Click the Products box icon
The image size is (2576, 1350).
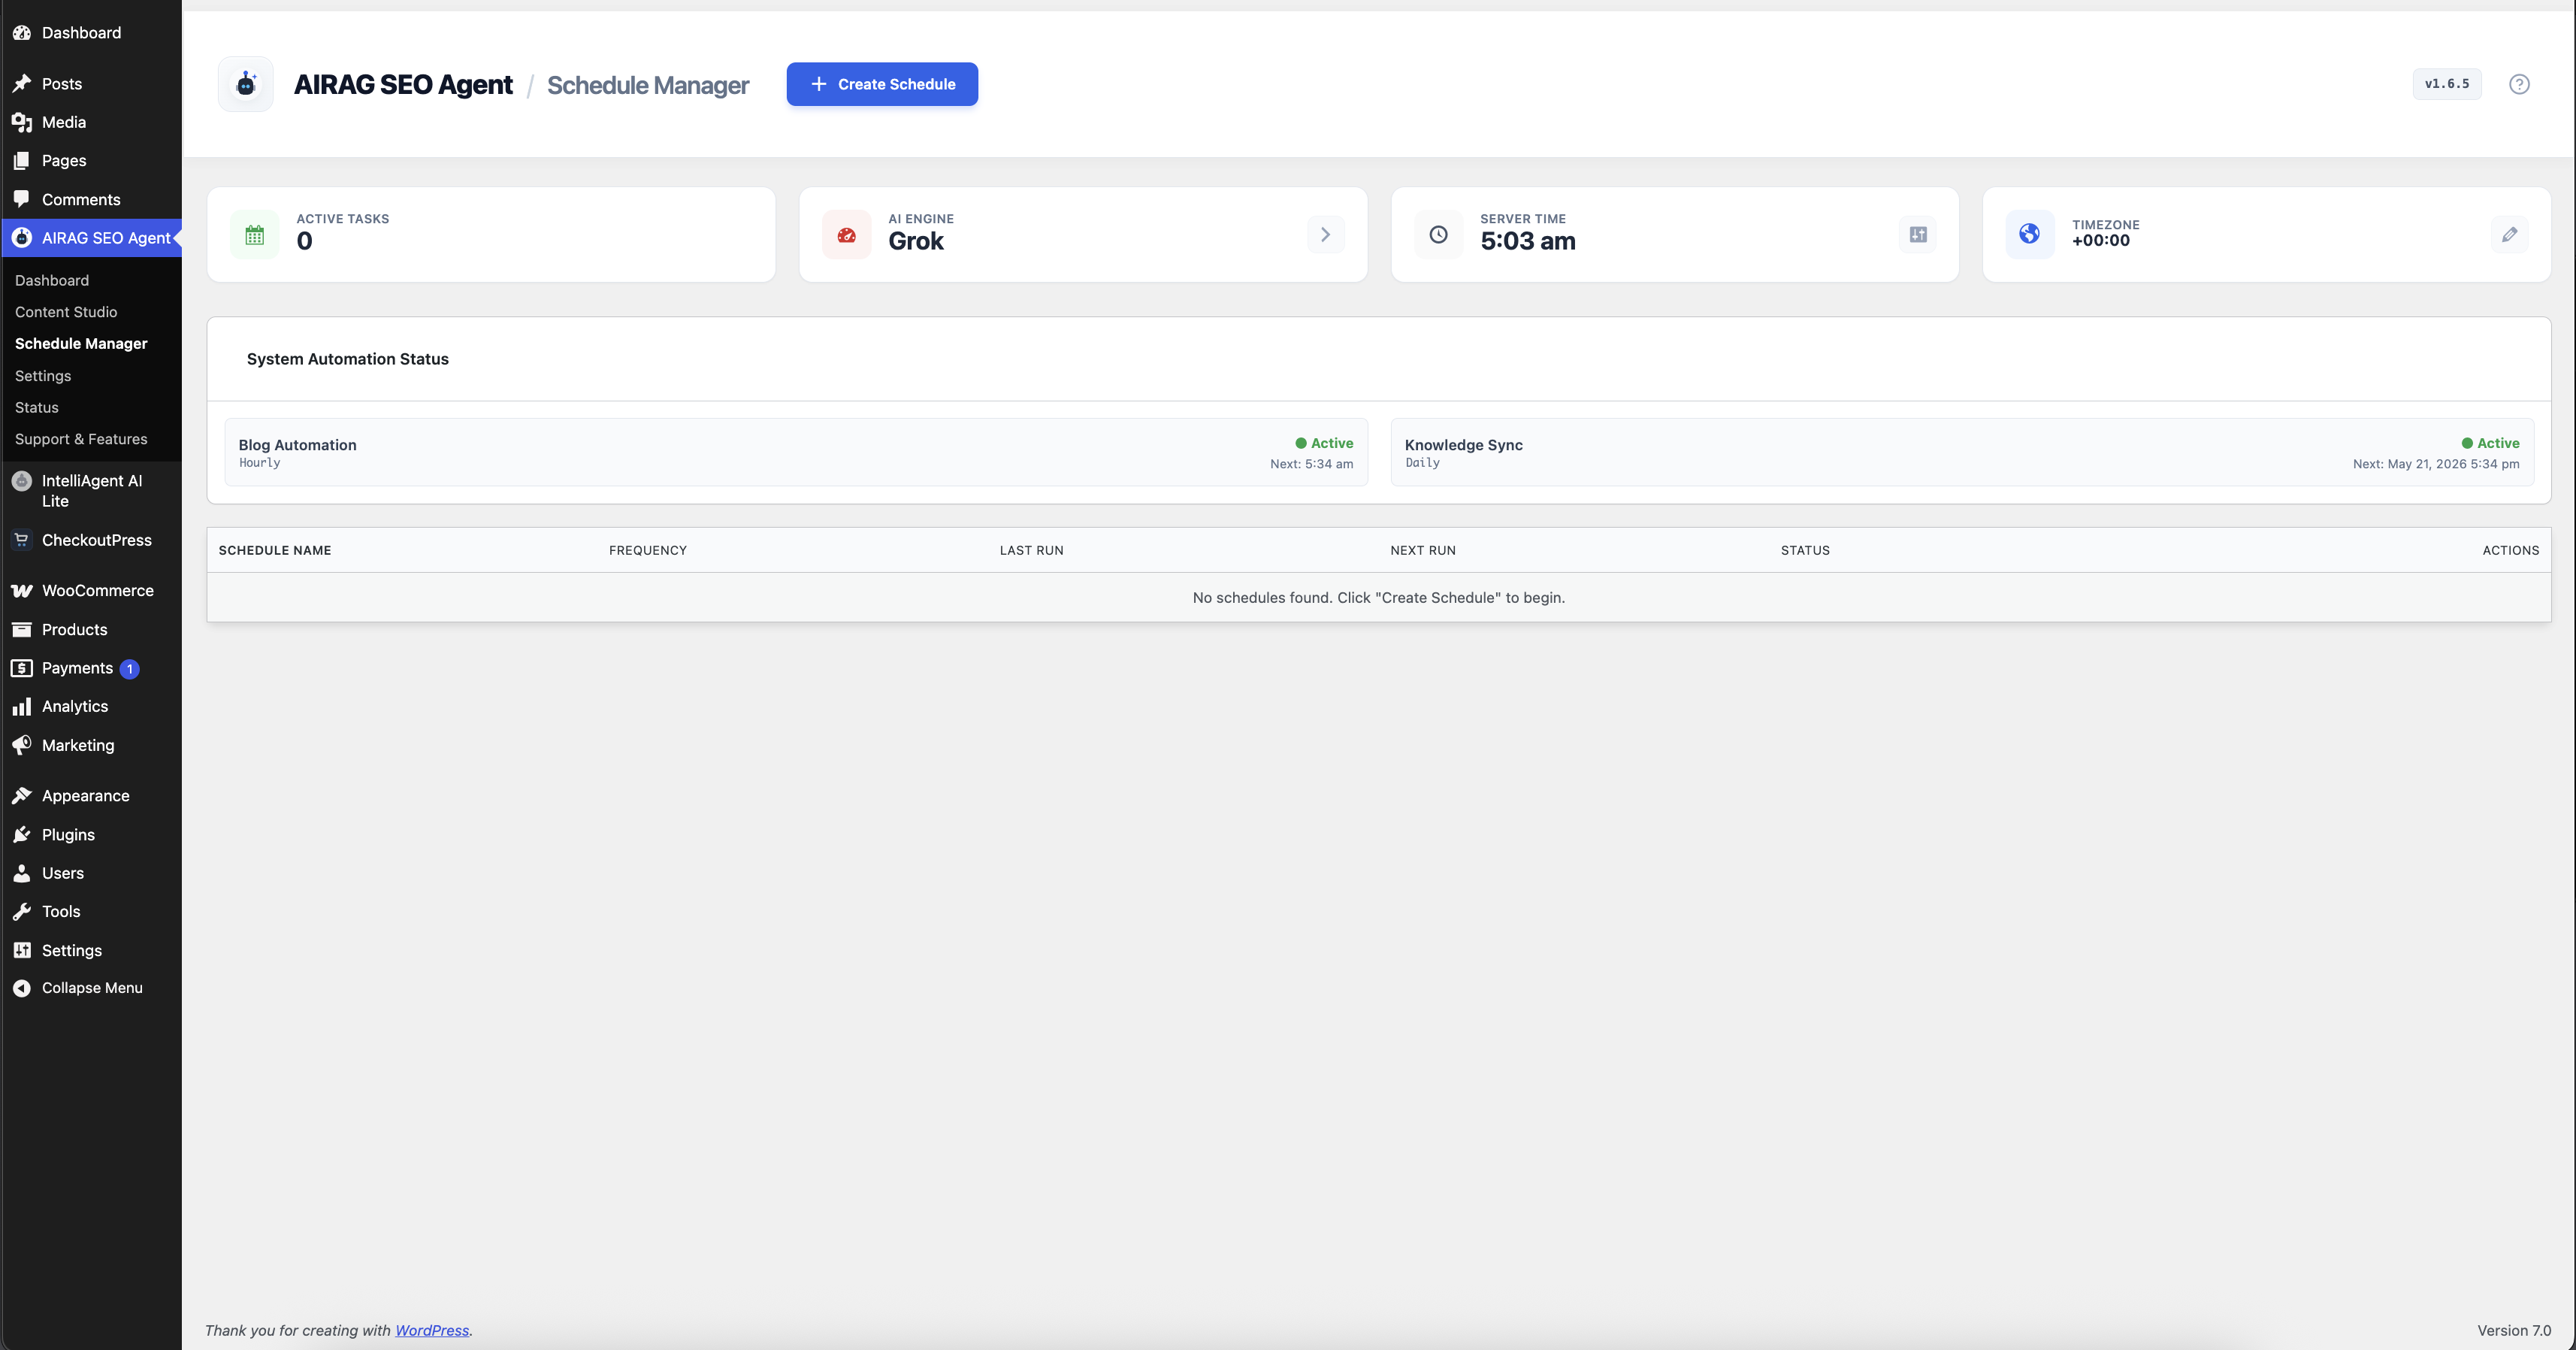click(x=22, y=630)
